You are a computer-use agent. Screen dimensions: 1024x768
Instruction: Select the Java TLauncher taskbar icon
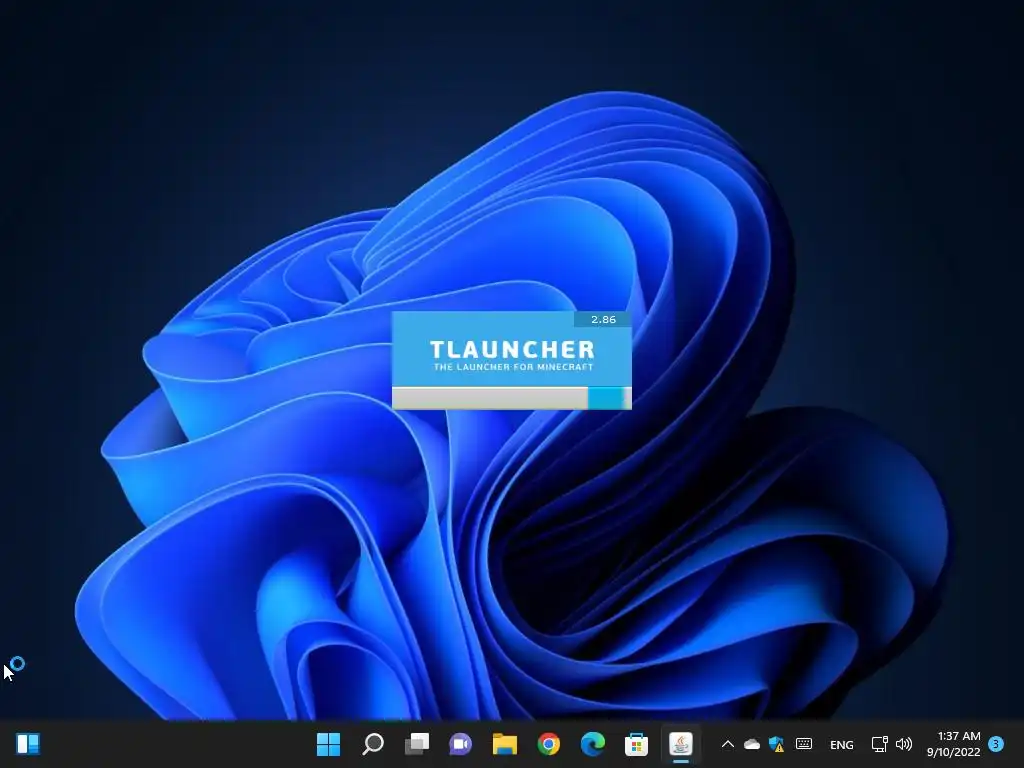(680, 744)
